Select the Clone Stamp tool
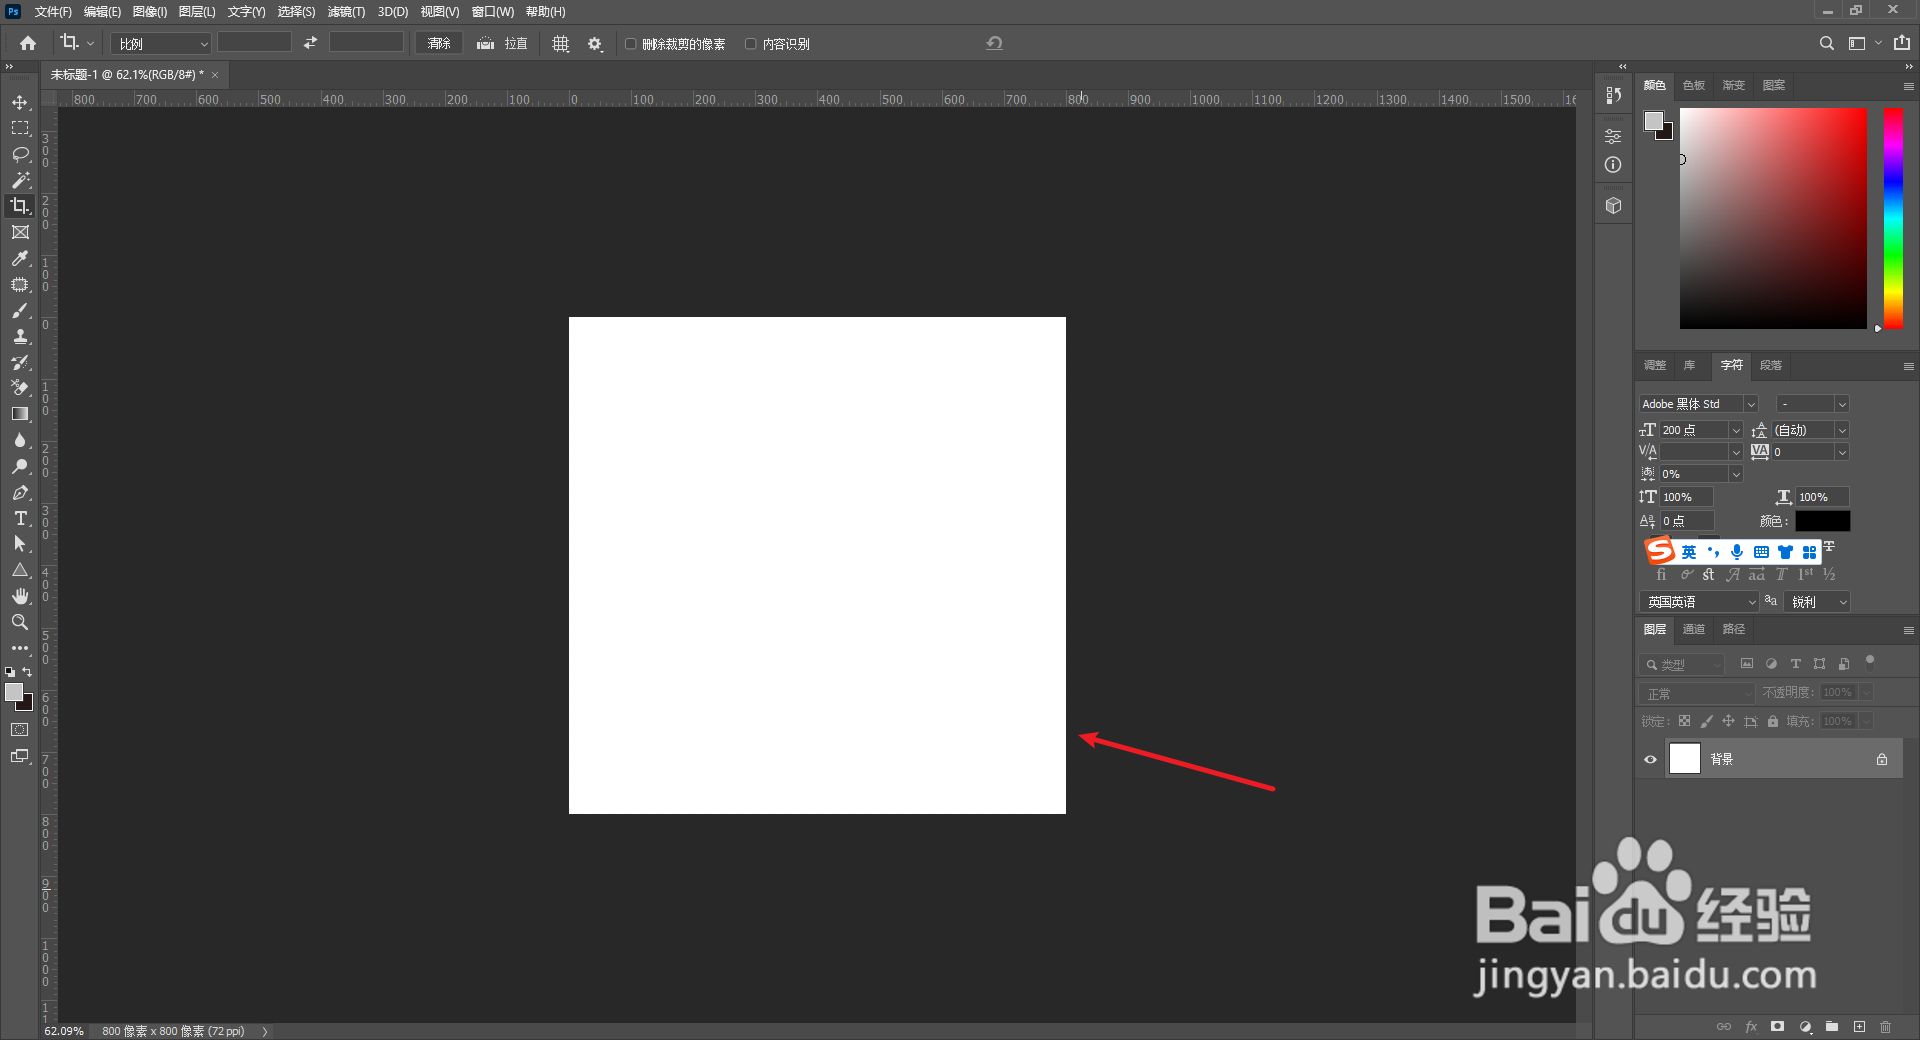1920x1040 pixels. pos(20,336)
